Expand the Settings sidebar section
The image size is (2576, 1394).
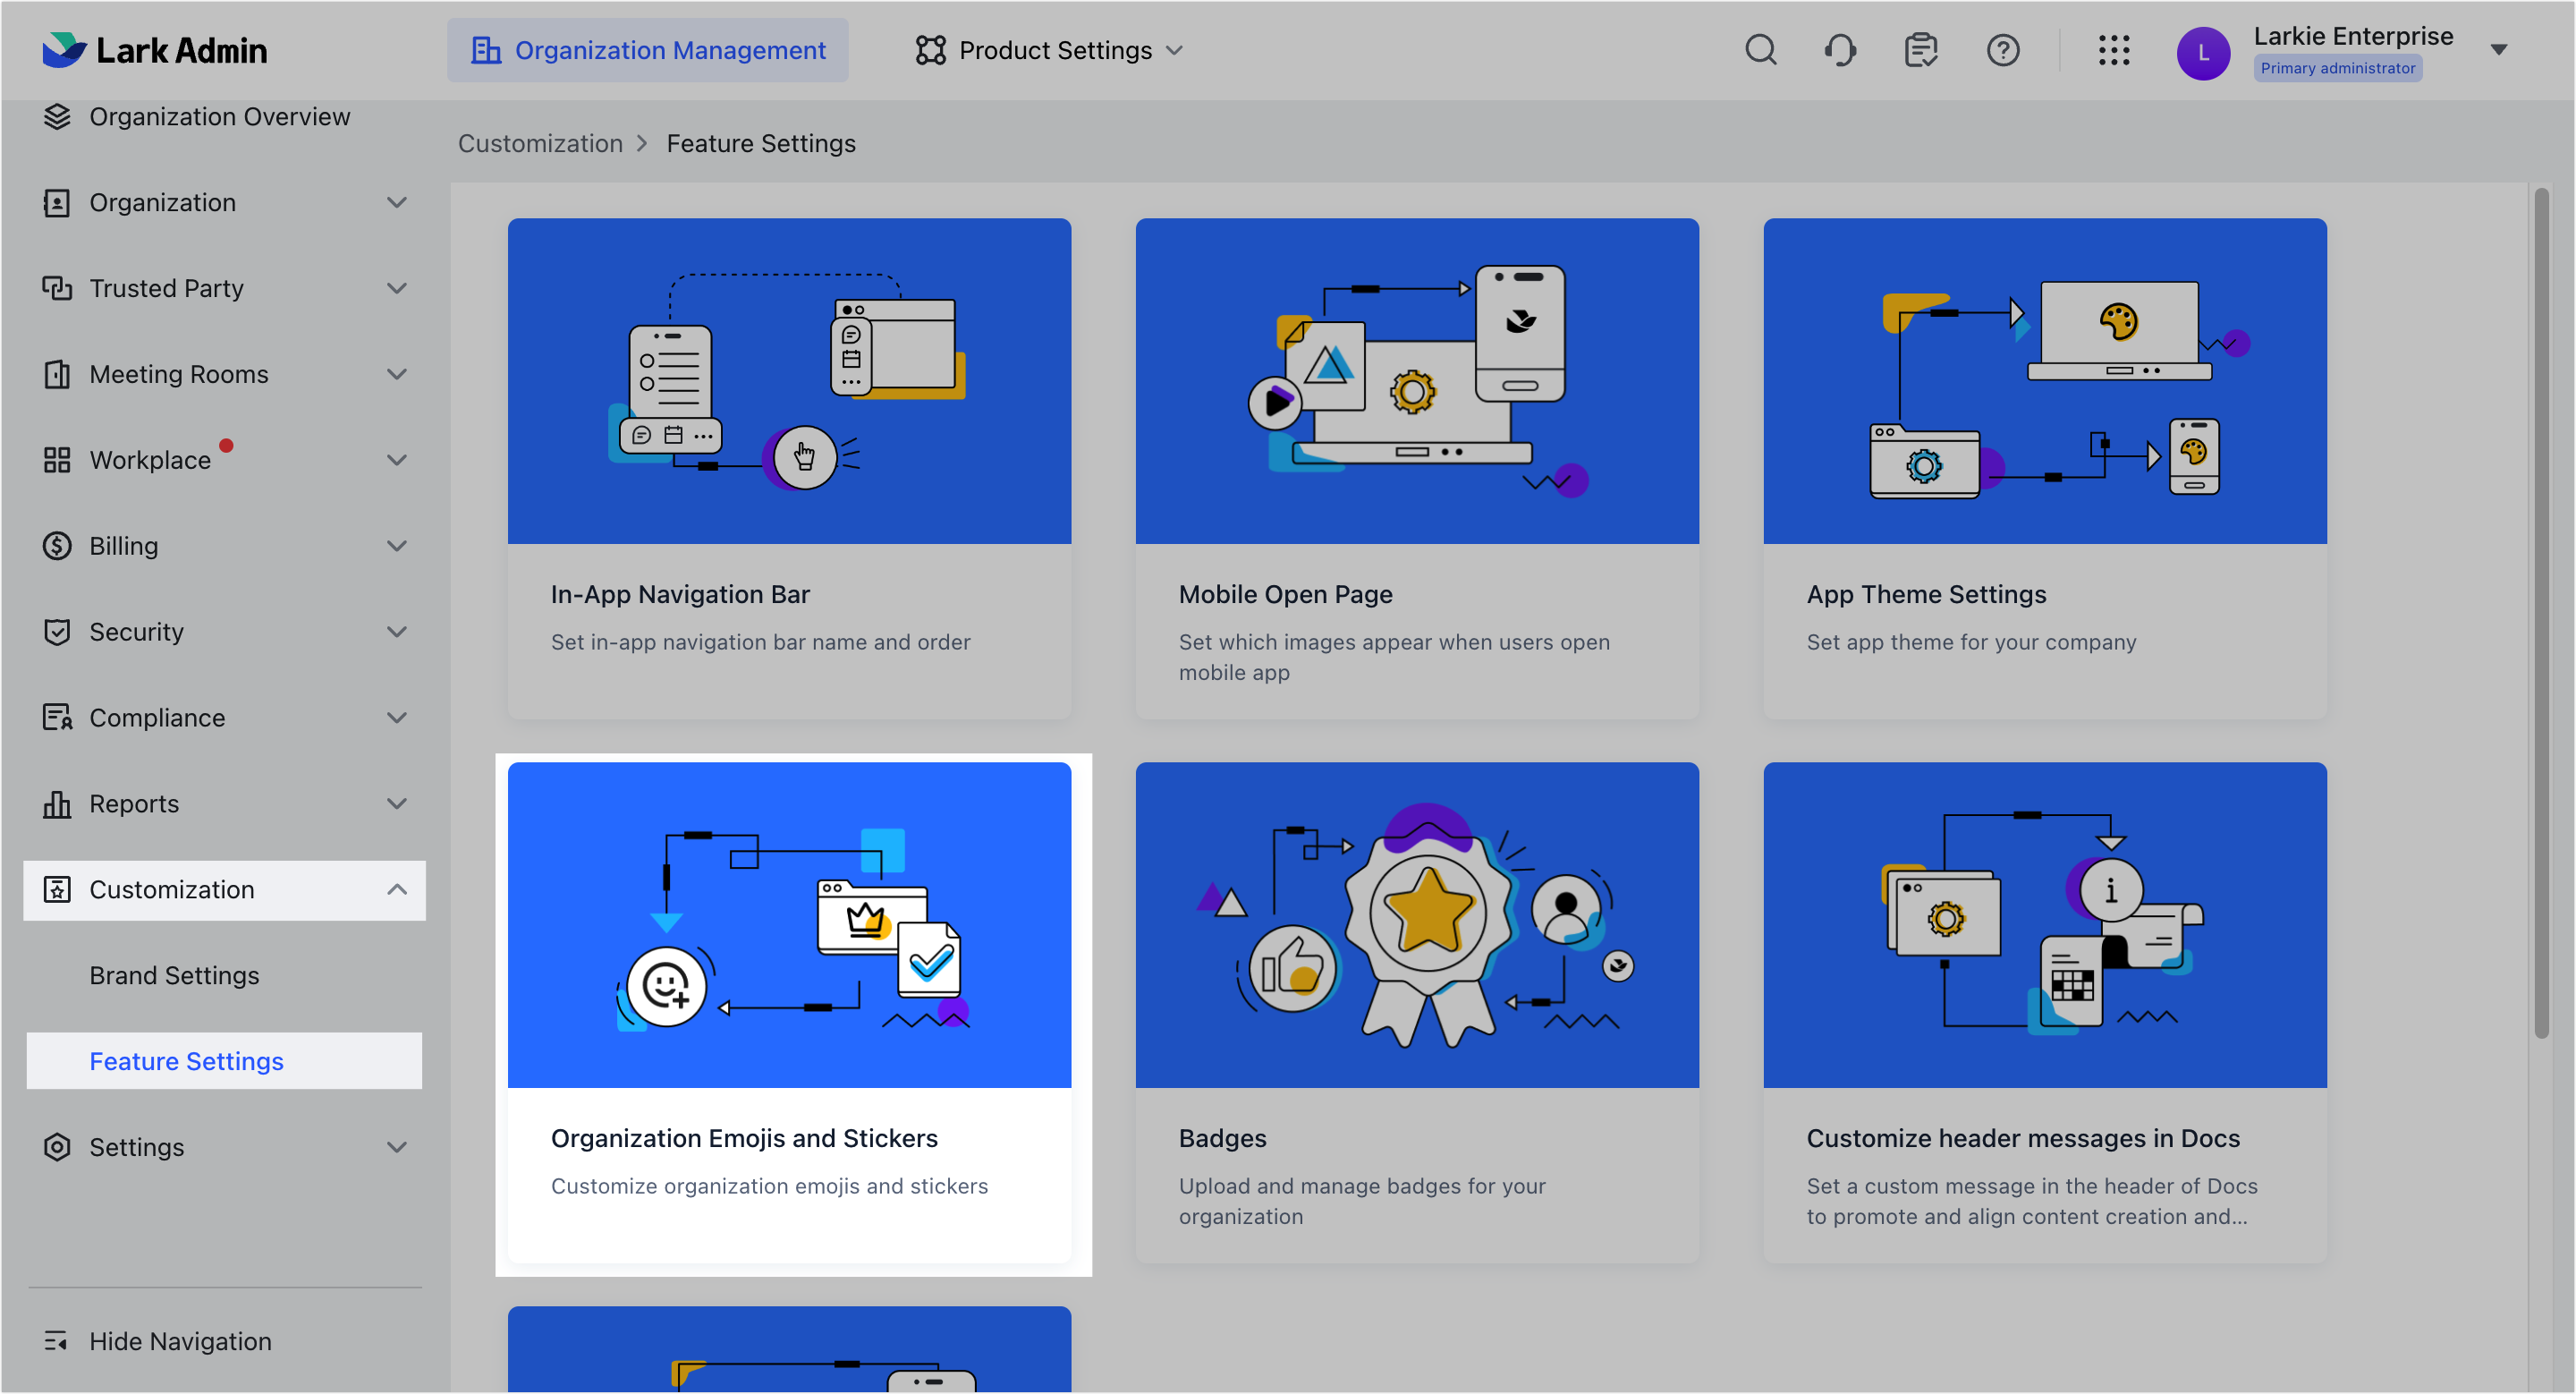coord(397,1147)
